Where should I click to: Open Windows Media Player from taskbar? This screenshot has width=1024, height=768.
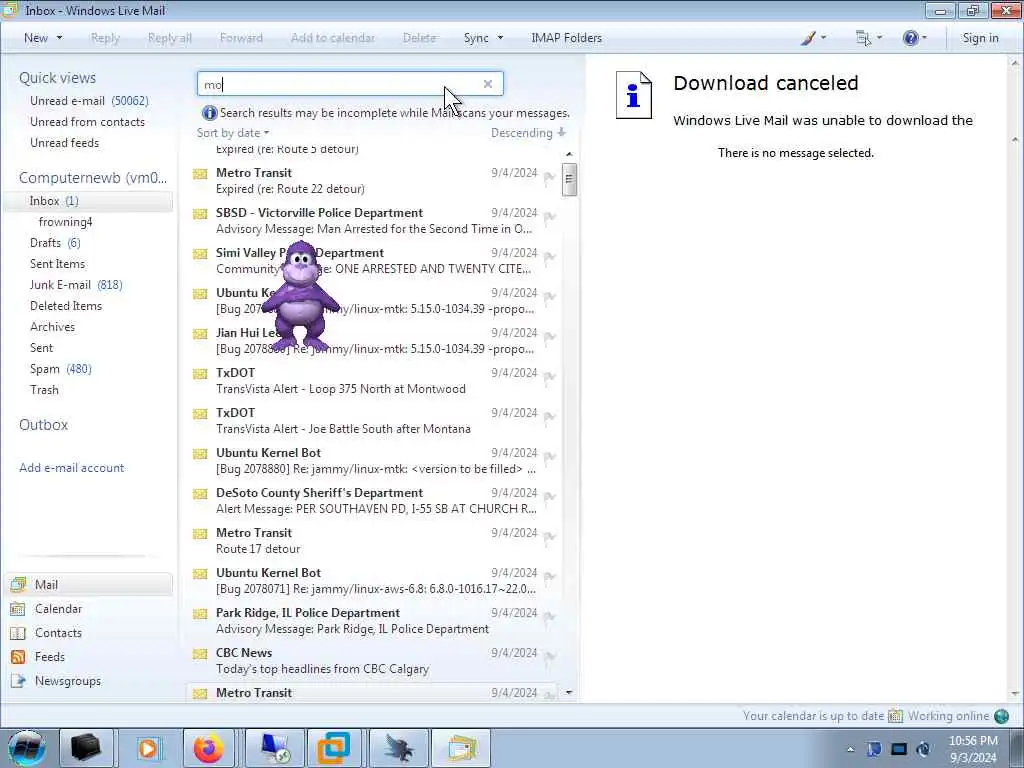click(148, 748)
